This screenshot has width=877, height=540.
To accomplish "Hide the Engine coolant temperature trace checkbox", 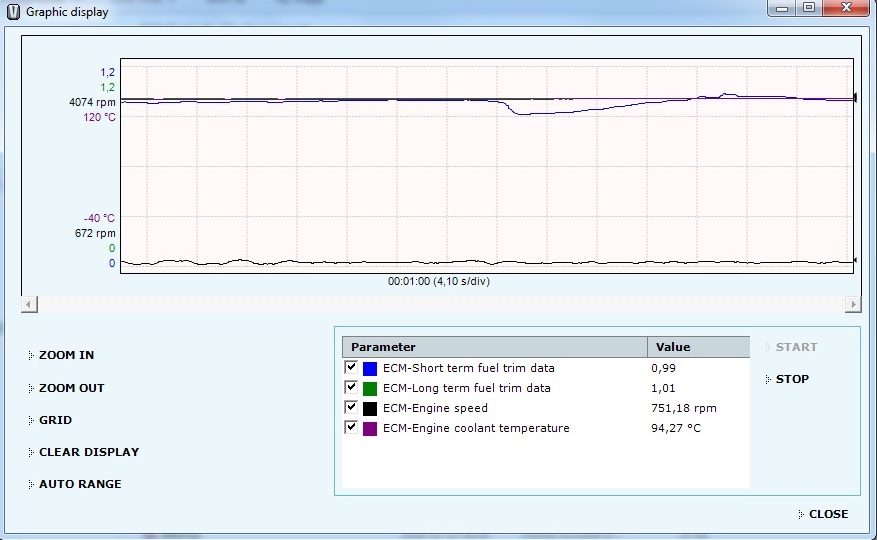I will pyautogui.click(x=351, y=428).
